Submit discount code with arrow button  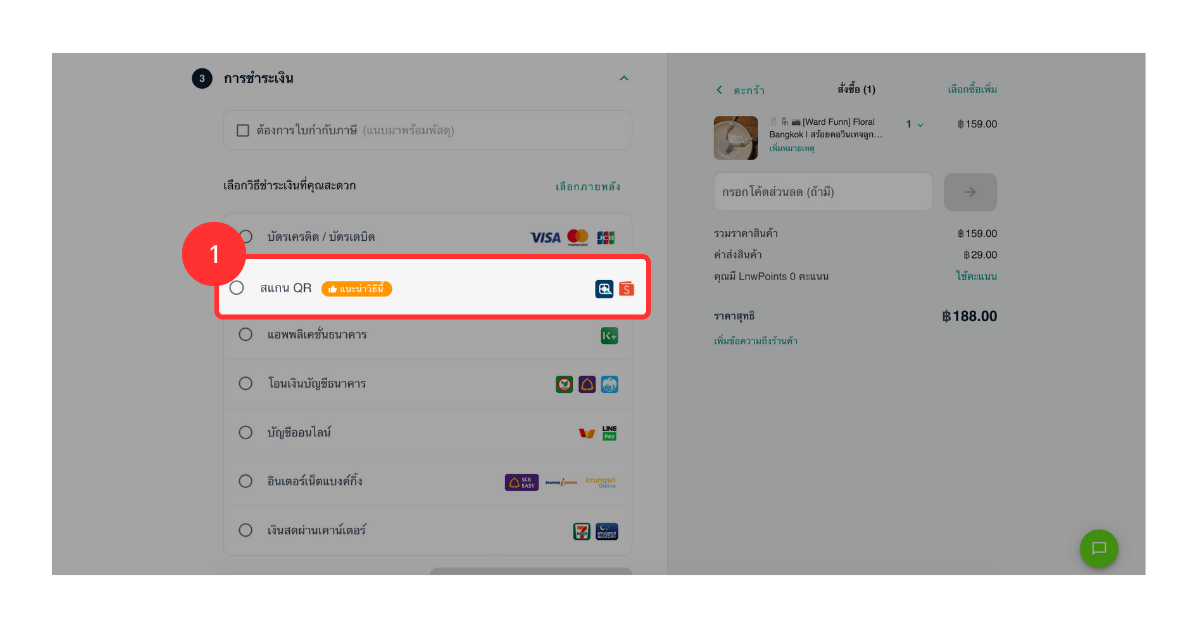pyautogui.click(x=970, y=192)
